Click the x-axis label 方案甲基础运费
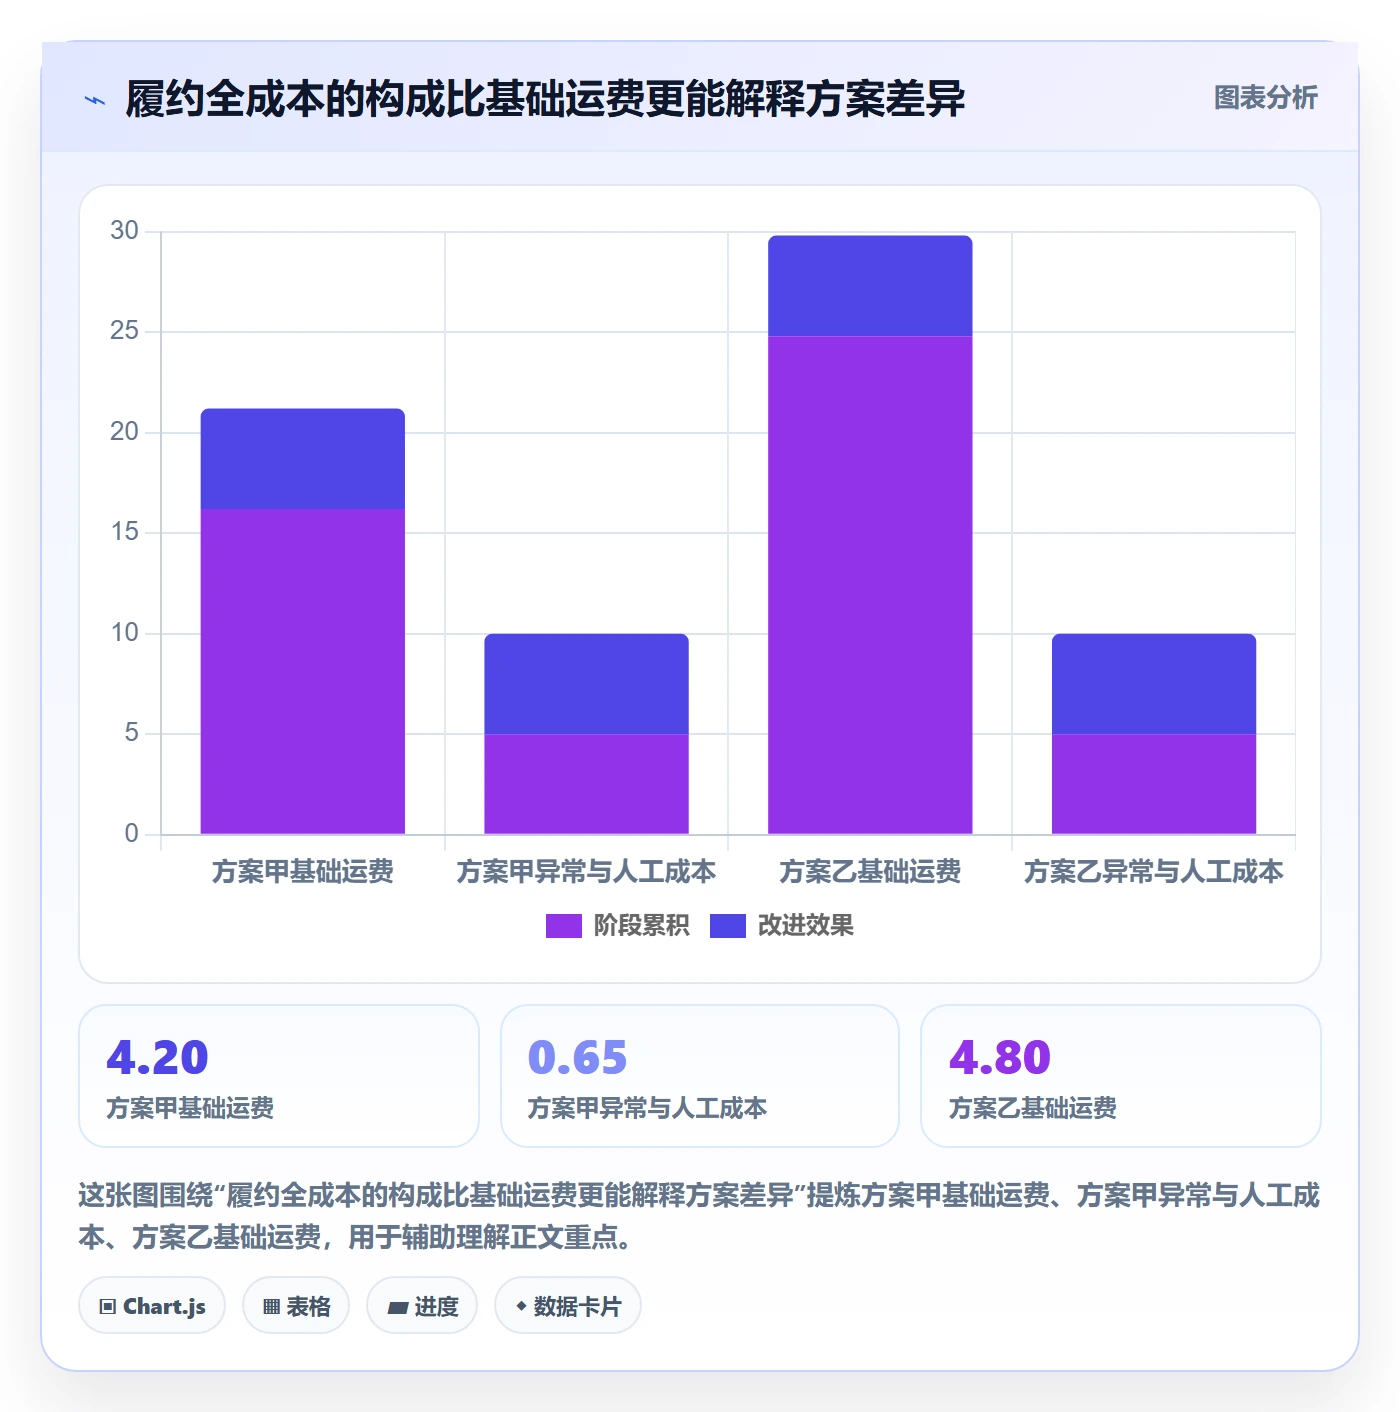Screen dimensions: 1400x1412 [x=303, y=872]
